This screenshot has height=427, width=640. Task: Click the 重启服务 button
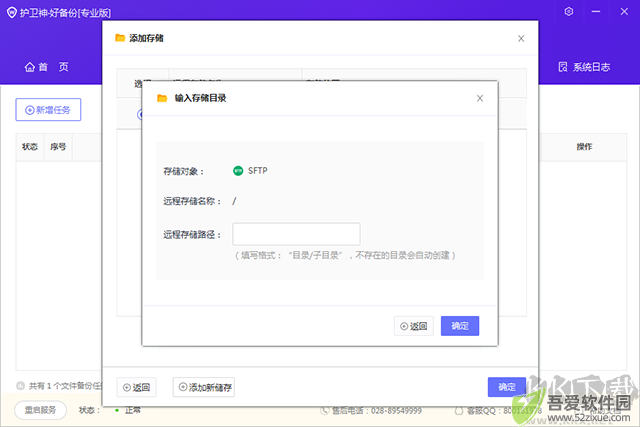point(40,410)
